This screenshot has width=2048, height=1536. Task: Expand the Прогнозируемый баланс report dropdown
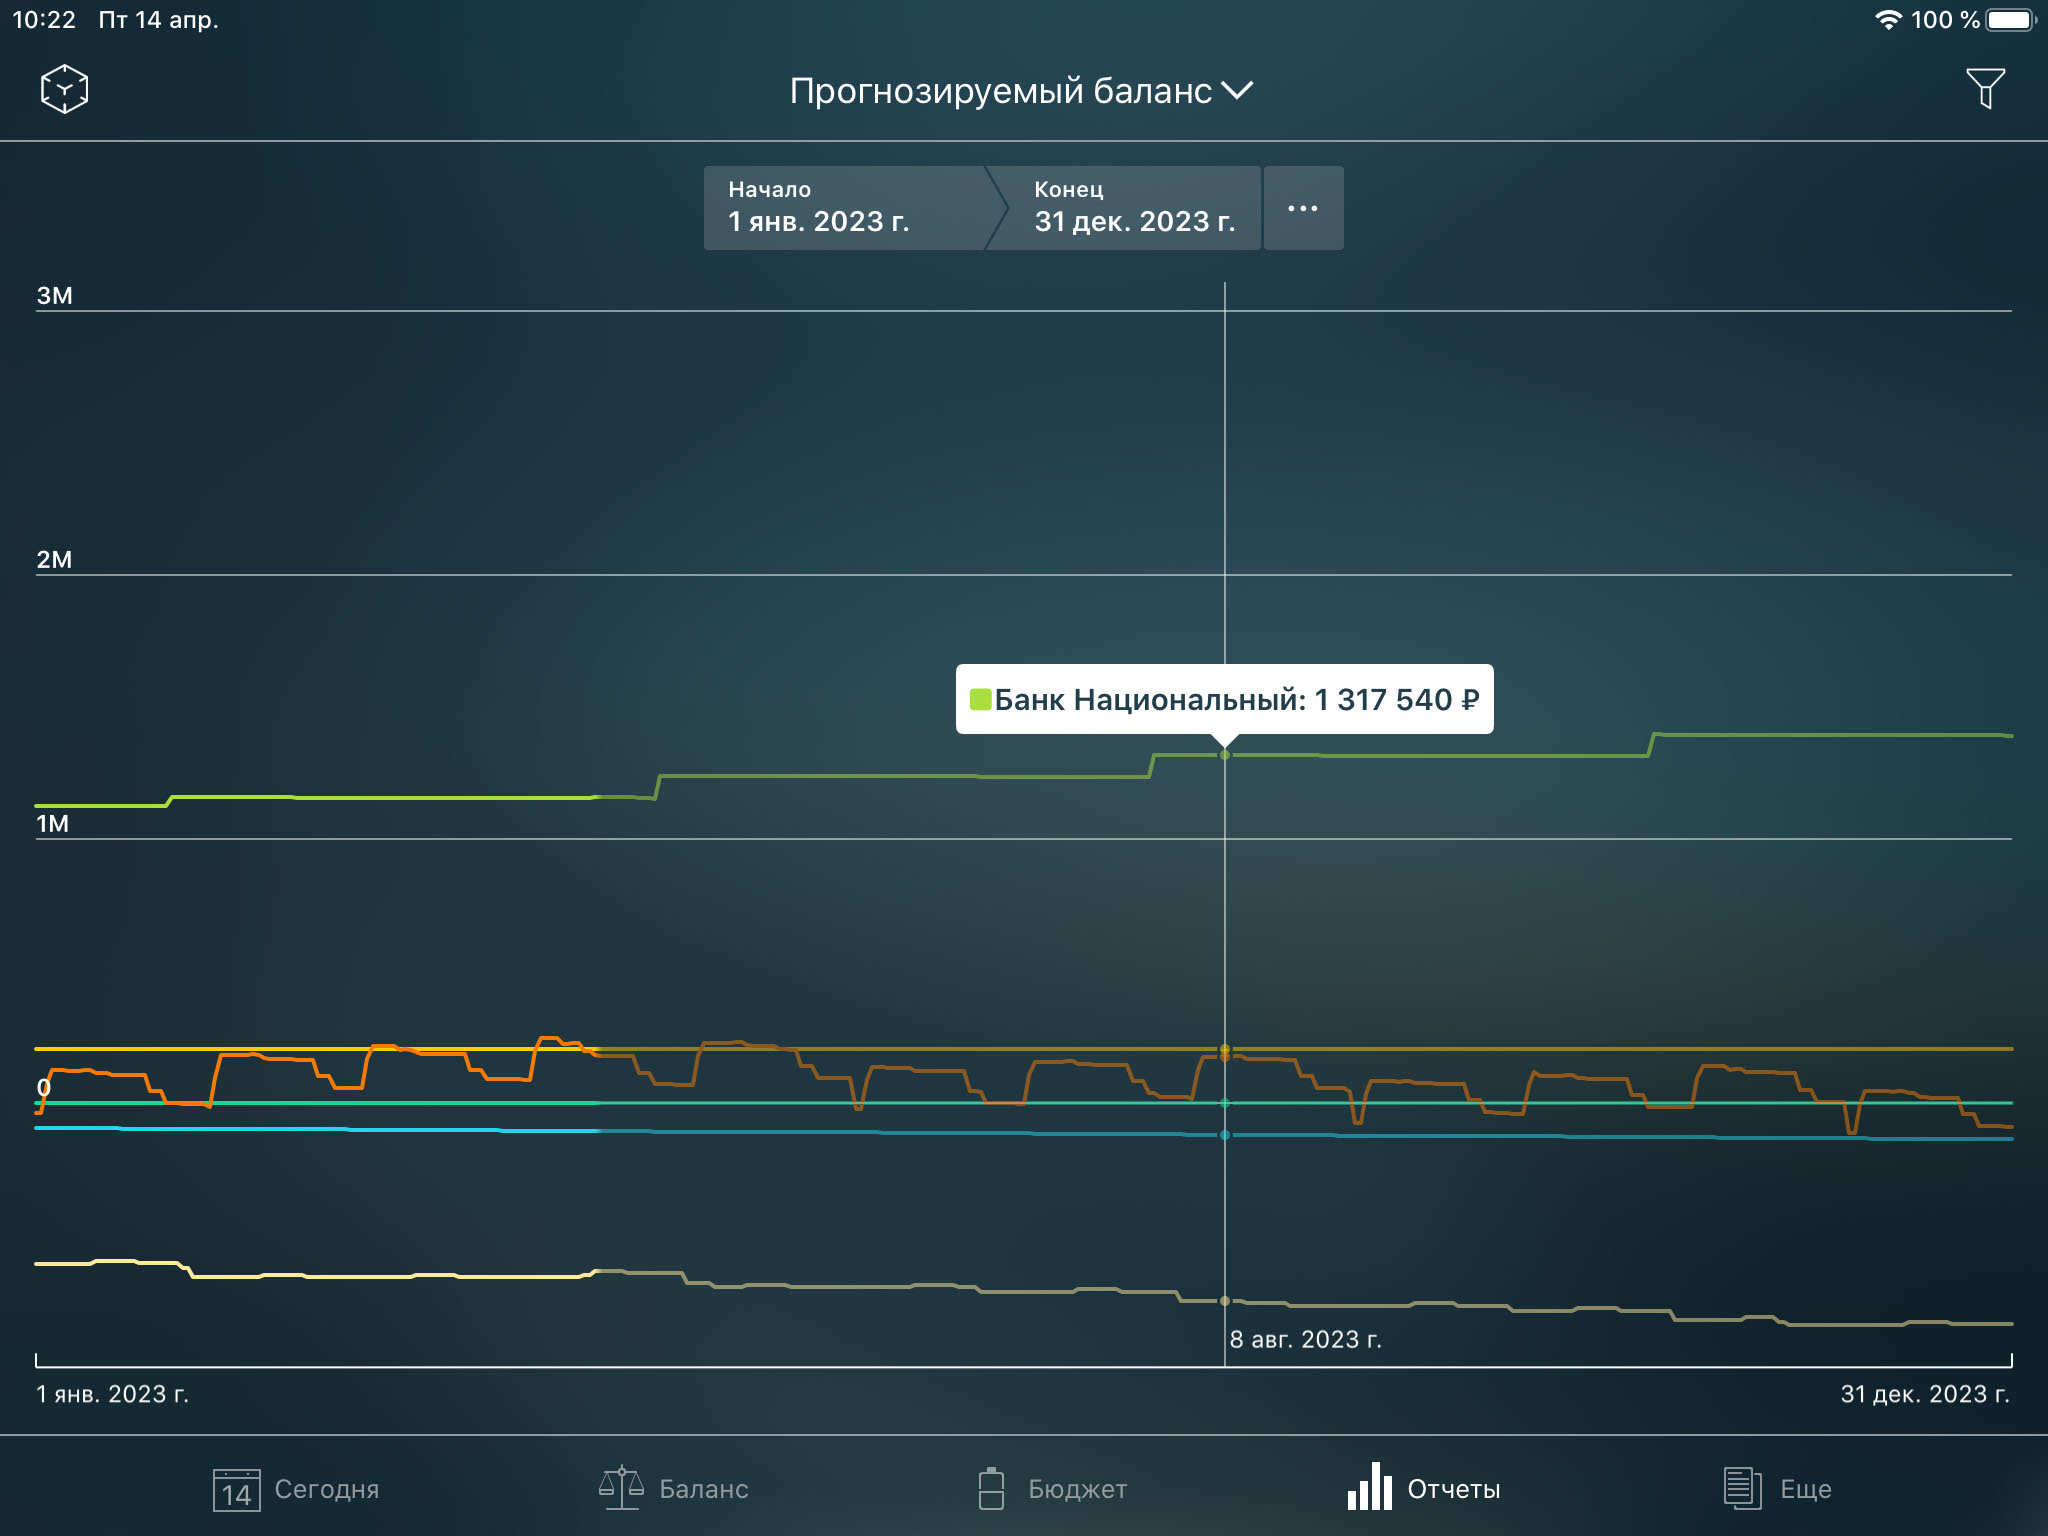(x=1021, y=91)
